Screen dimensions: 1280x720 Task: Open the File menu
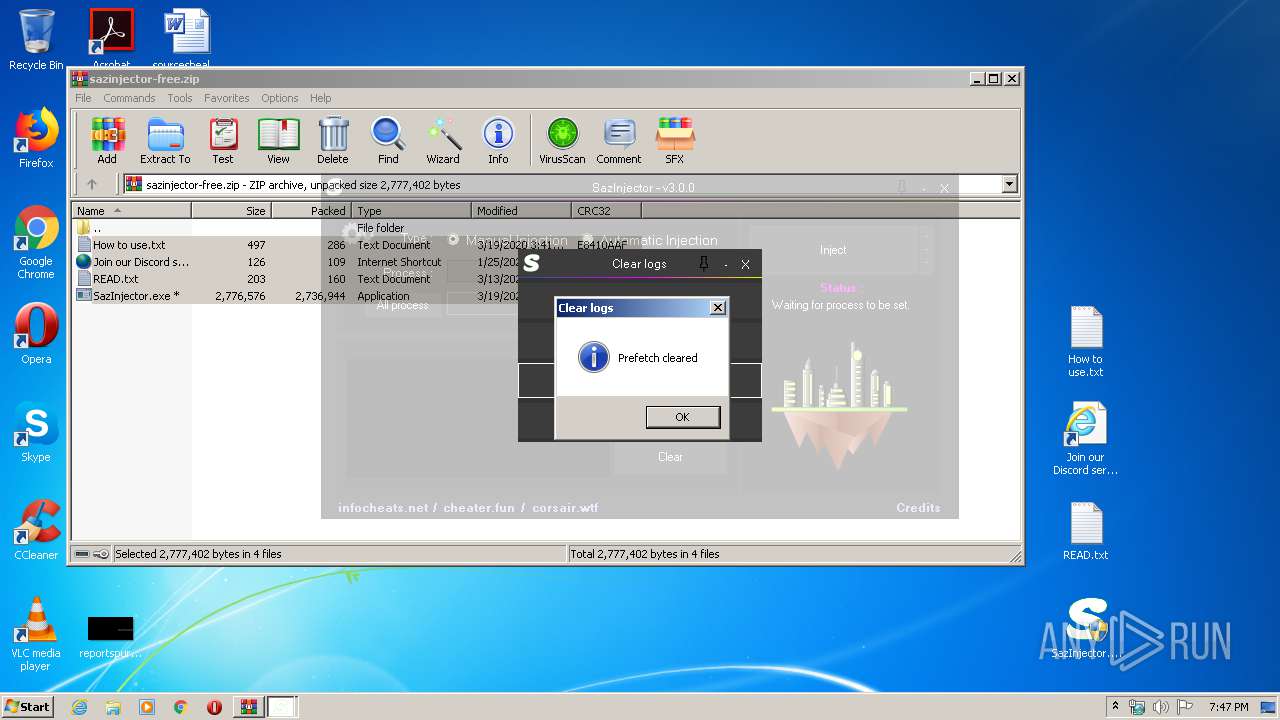pyautogui.click(x=83, y=98)
